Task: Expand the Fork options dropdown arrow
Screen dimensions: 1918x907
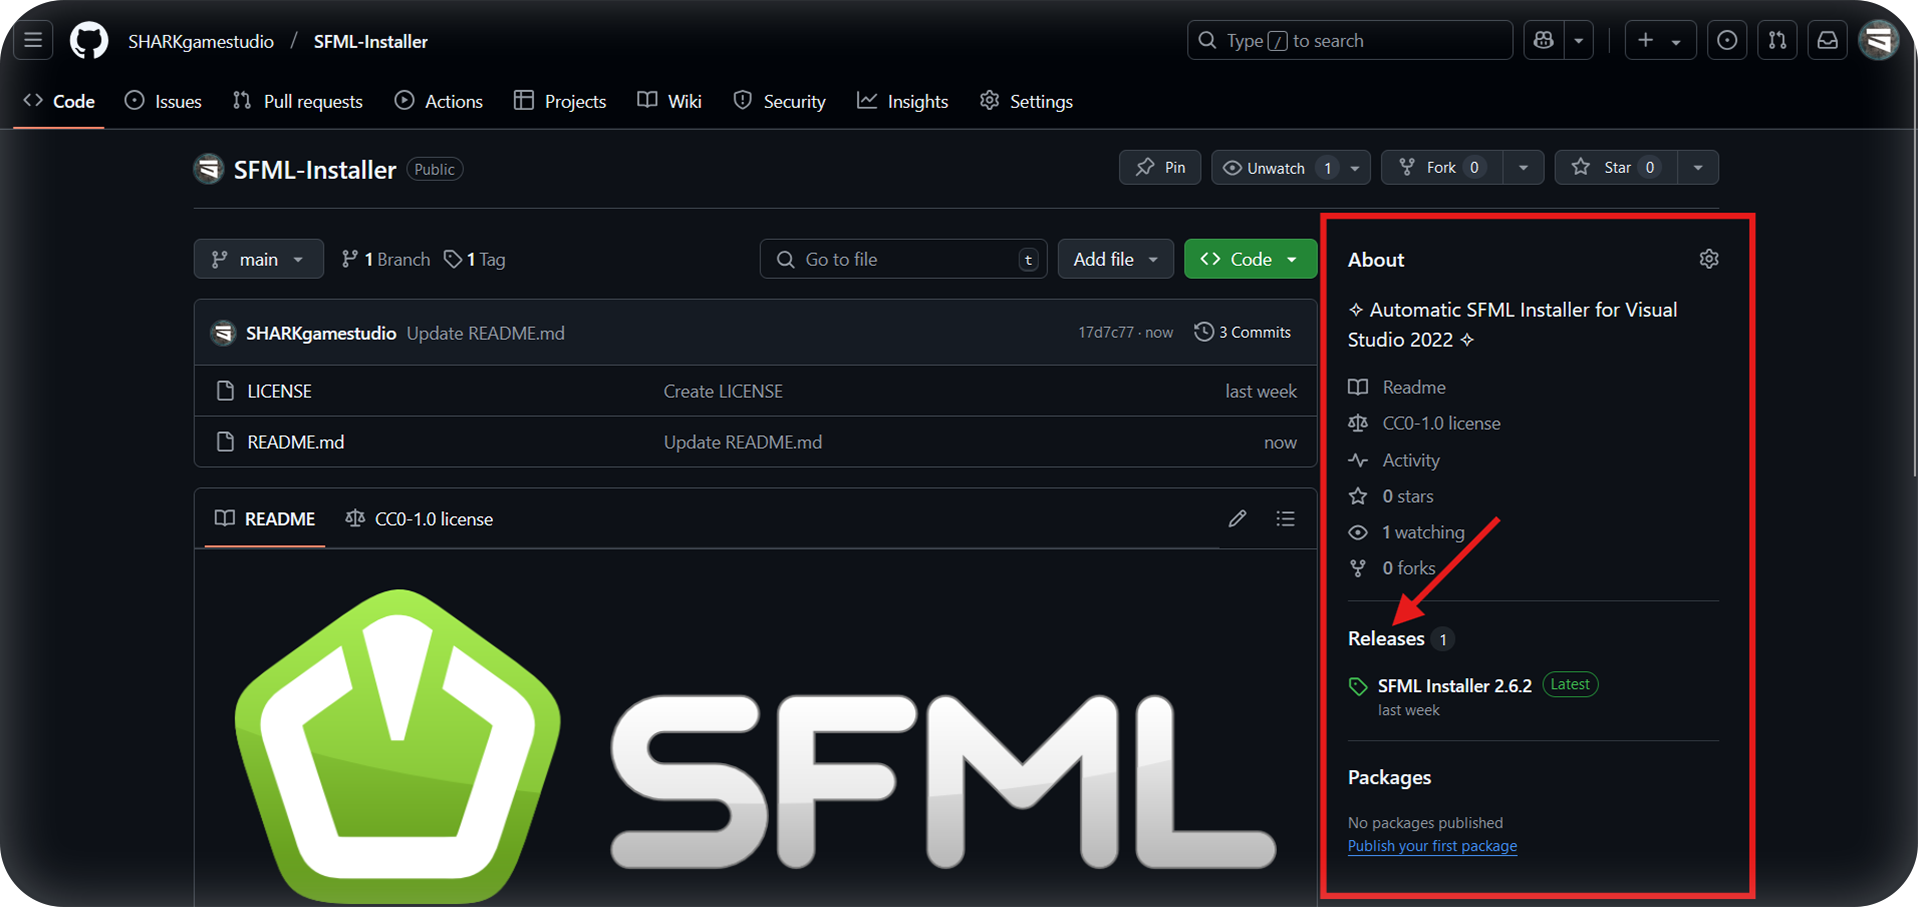Action: click(1523, 167)
